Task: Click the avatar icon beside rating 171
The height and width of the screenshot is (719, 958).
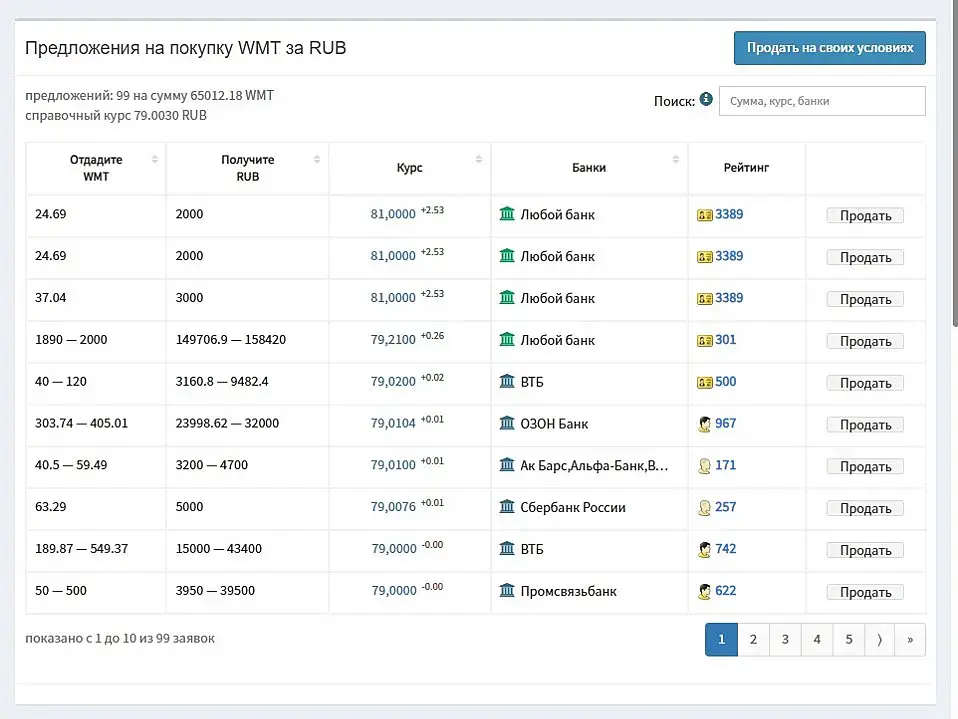Action: pyautogui.click(x=704, y=465)
